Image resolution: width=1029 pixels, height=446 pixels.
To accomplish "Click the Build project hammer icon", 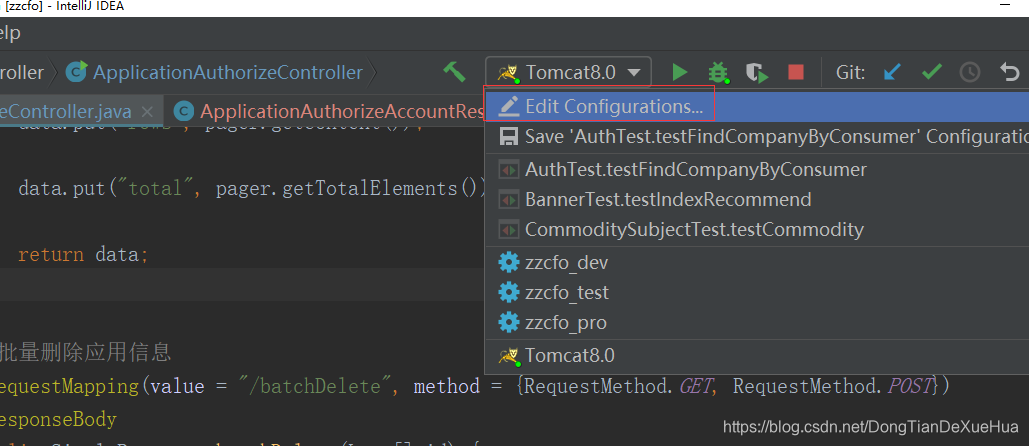I will tap(453, 71).
